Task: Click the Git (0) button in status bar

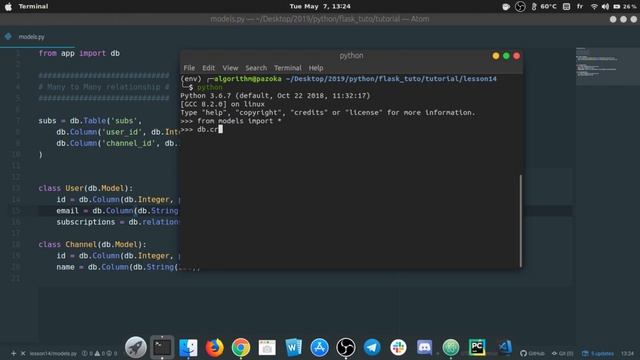Action: (562, 353)
